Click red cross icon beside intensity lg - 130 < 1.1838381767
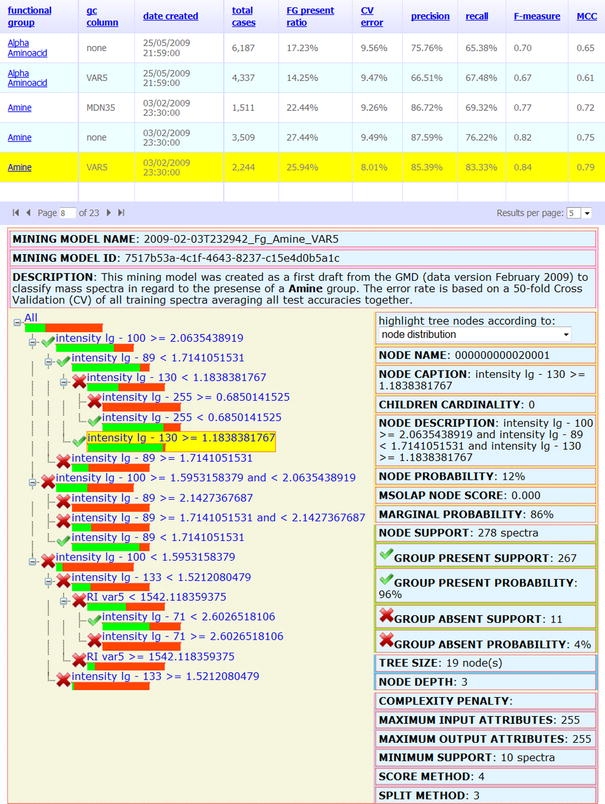This screenshot has width=605, height=804. (79, 381)
